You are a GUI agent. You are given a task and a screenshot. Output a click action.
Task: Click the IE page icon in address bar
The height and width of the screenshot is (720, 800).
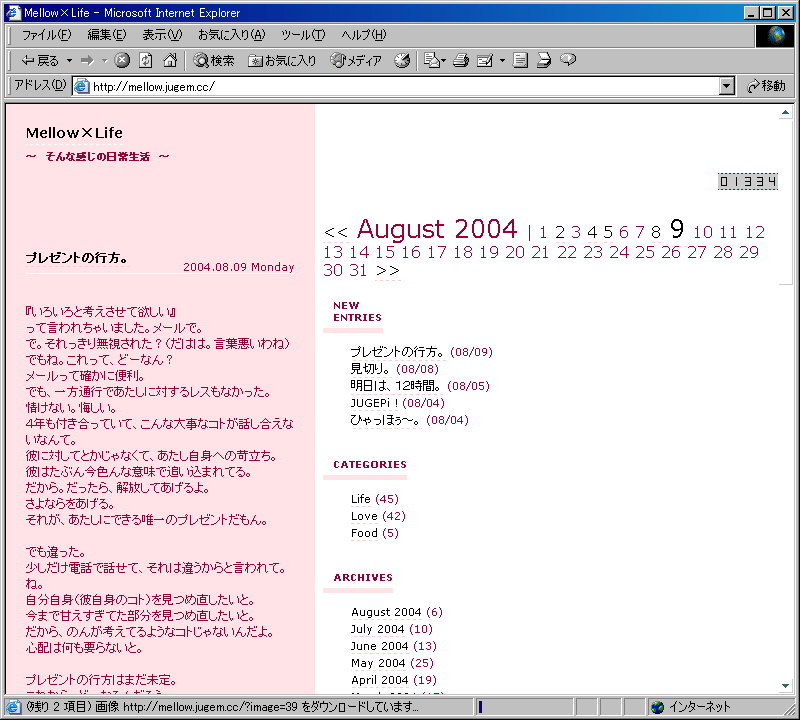pyautogui.click(x=82, y=86)
